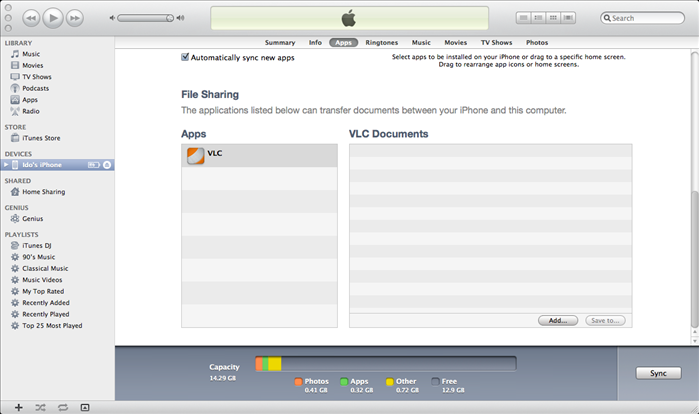Open Podcasts in the sidebar
This screenshot has height=414, width=699.
[x=36, y=88]
